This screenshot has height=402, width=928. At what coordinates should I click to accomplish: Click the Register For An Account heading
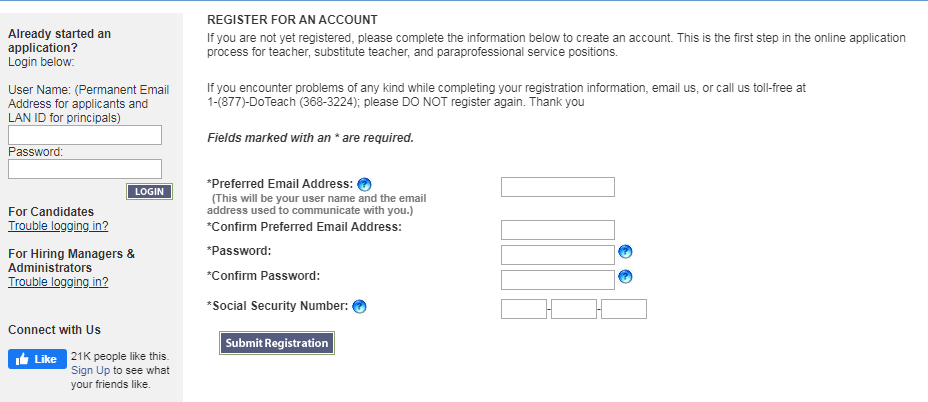292,20
